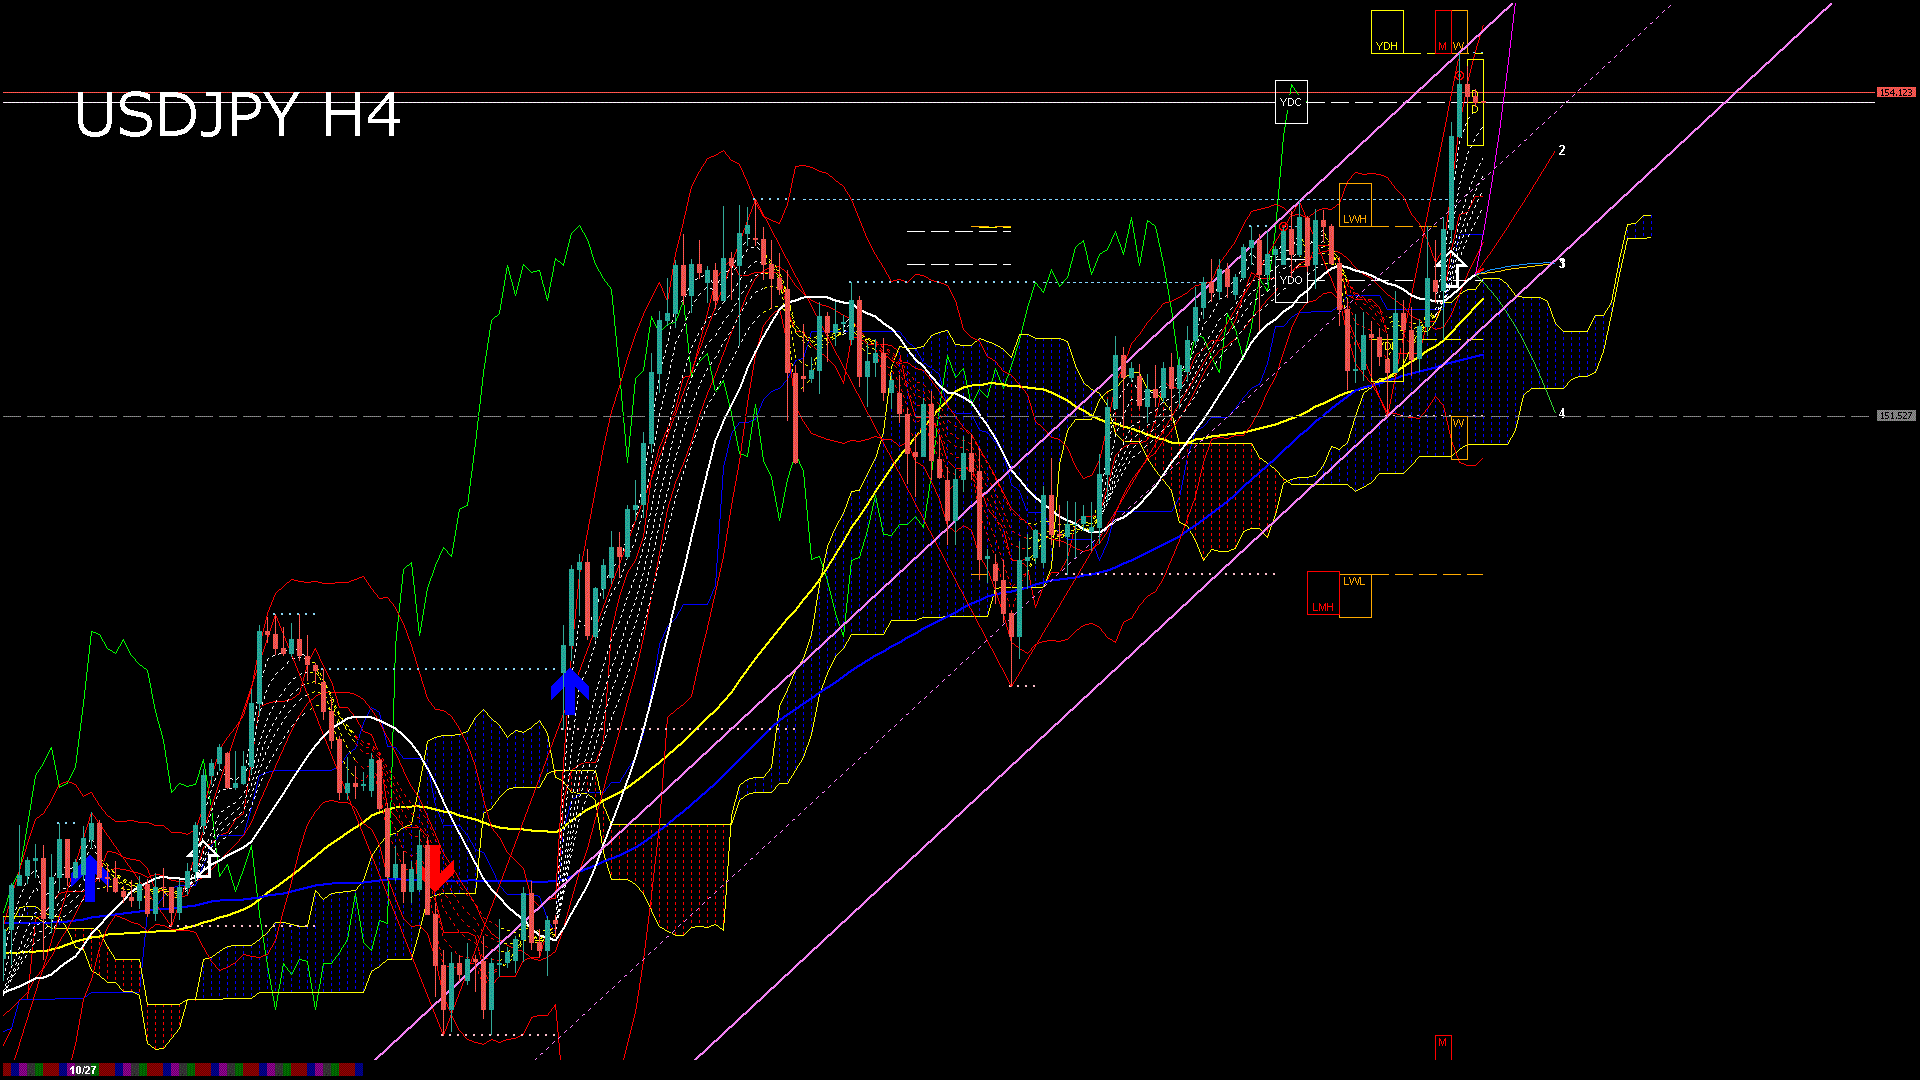This screenshot has height=1080, width=1920.
Task: Click the YDC yesterday-close marker box
Action: point(1291,102)
